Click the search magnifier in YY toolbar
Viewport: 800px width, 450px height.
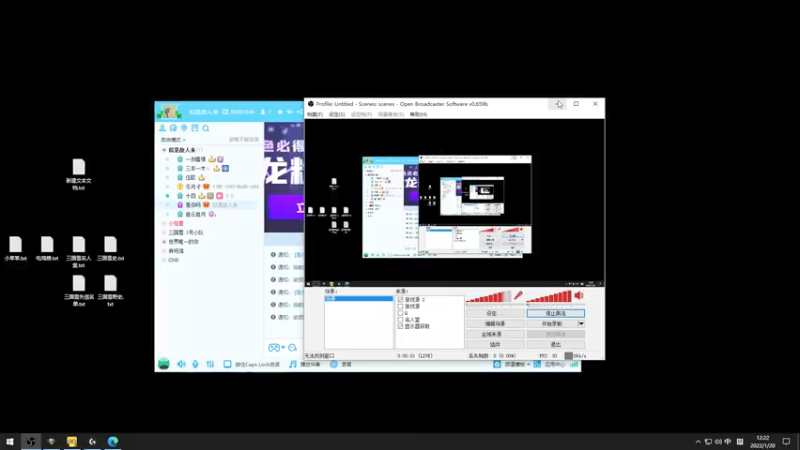click(206, 129)
